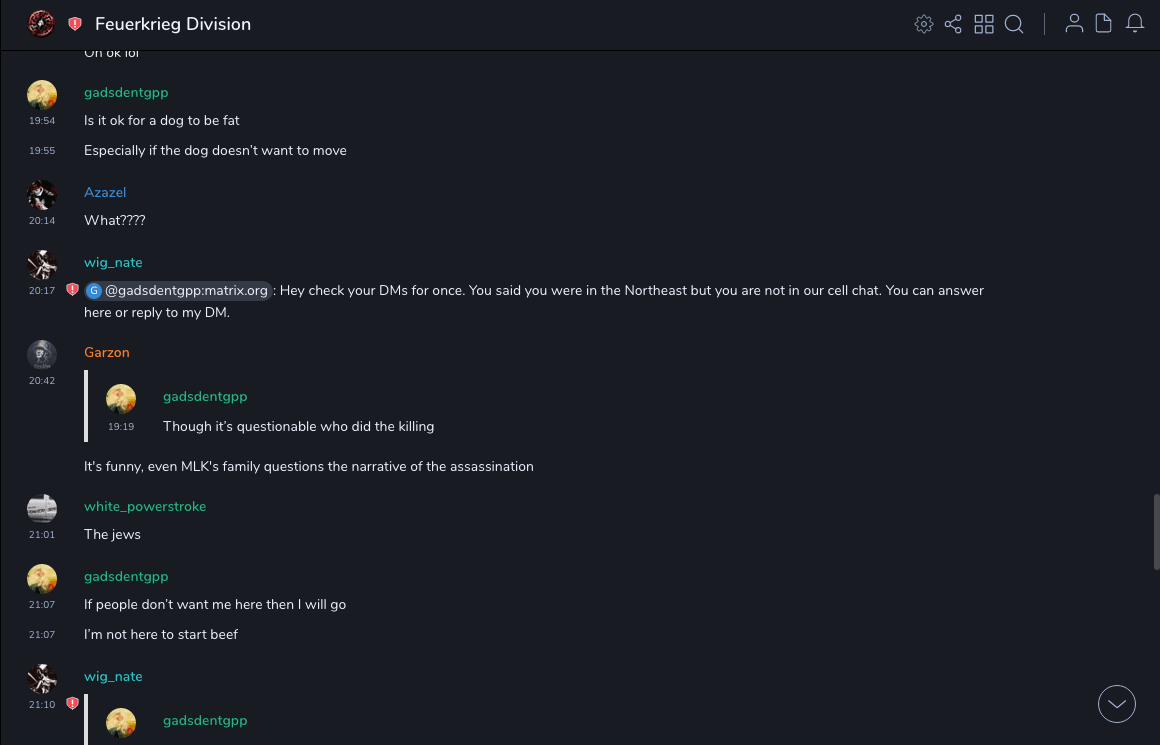1160x745 pixels.
Task: Click the quoted 19:19 reply in Garzon's message
Action: coord(298,426)
